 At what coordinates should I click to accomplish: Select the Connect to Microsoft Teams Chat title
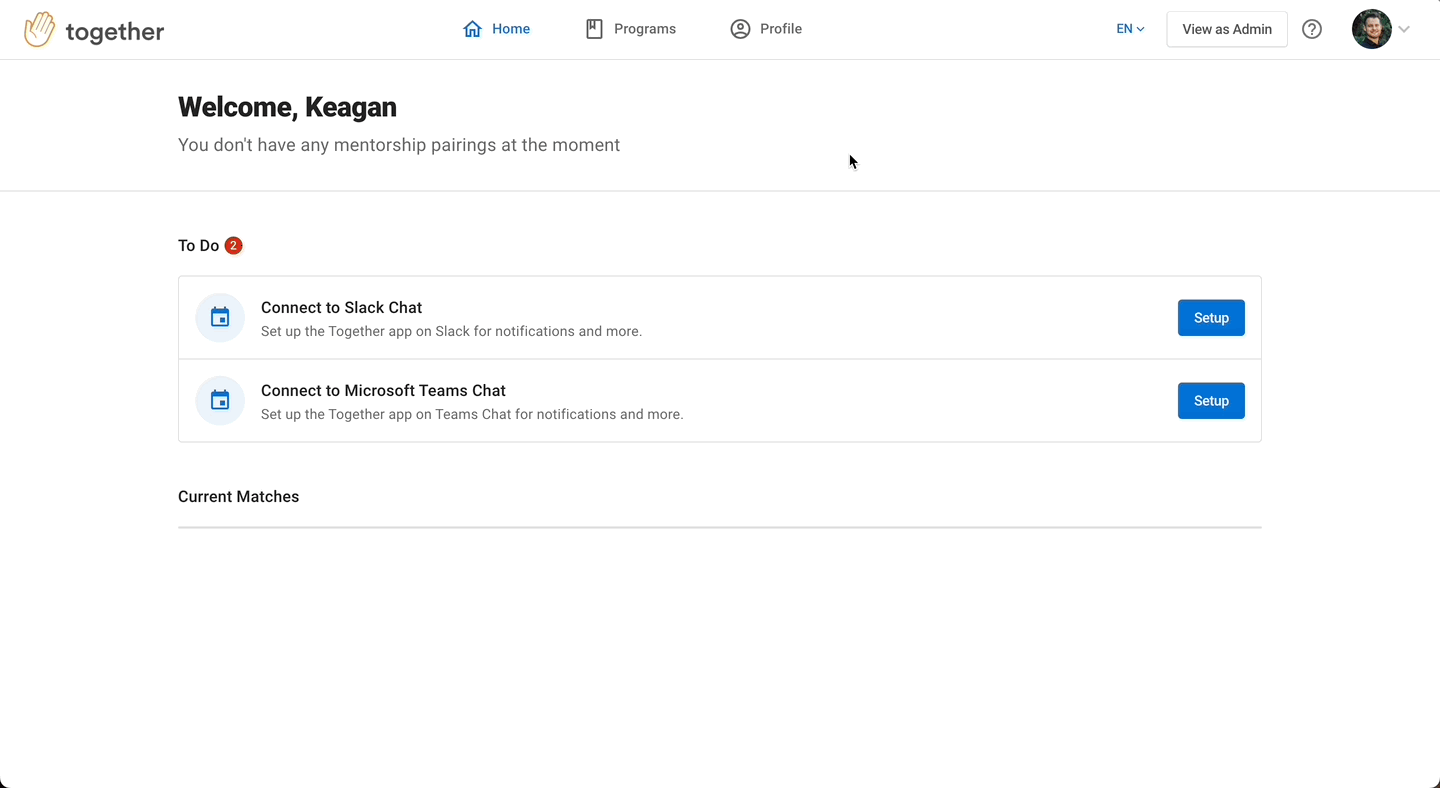pos(384,390)
